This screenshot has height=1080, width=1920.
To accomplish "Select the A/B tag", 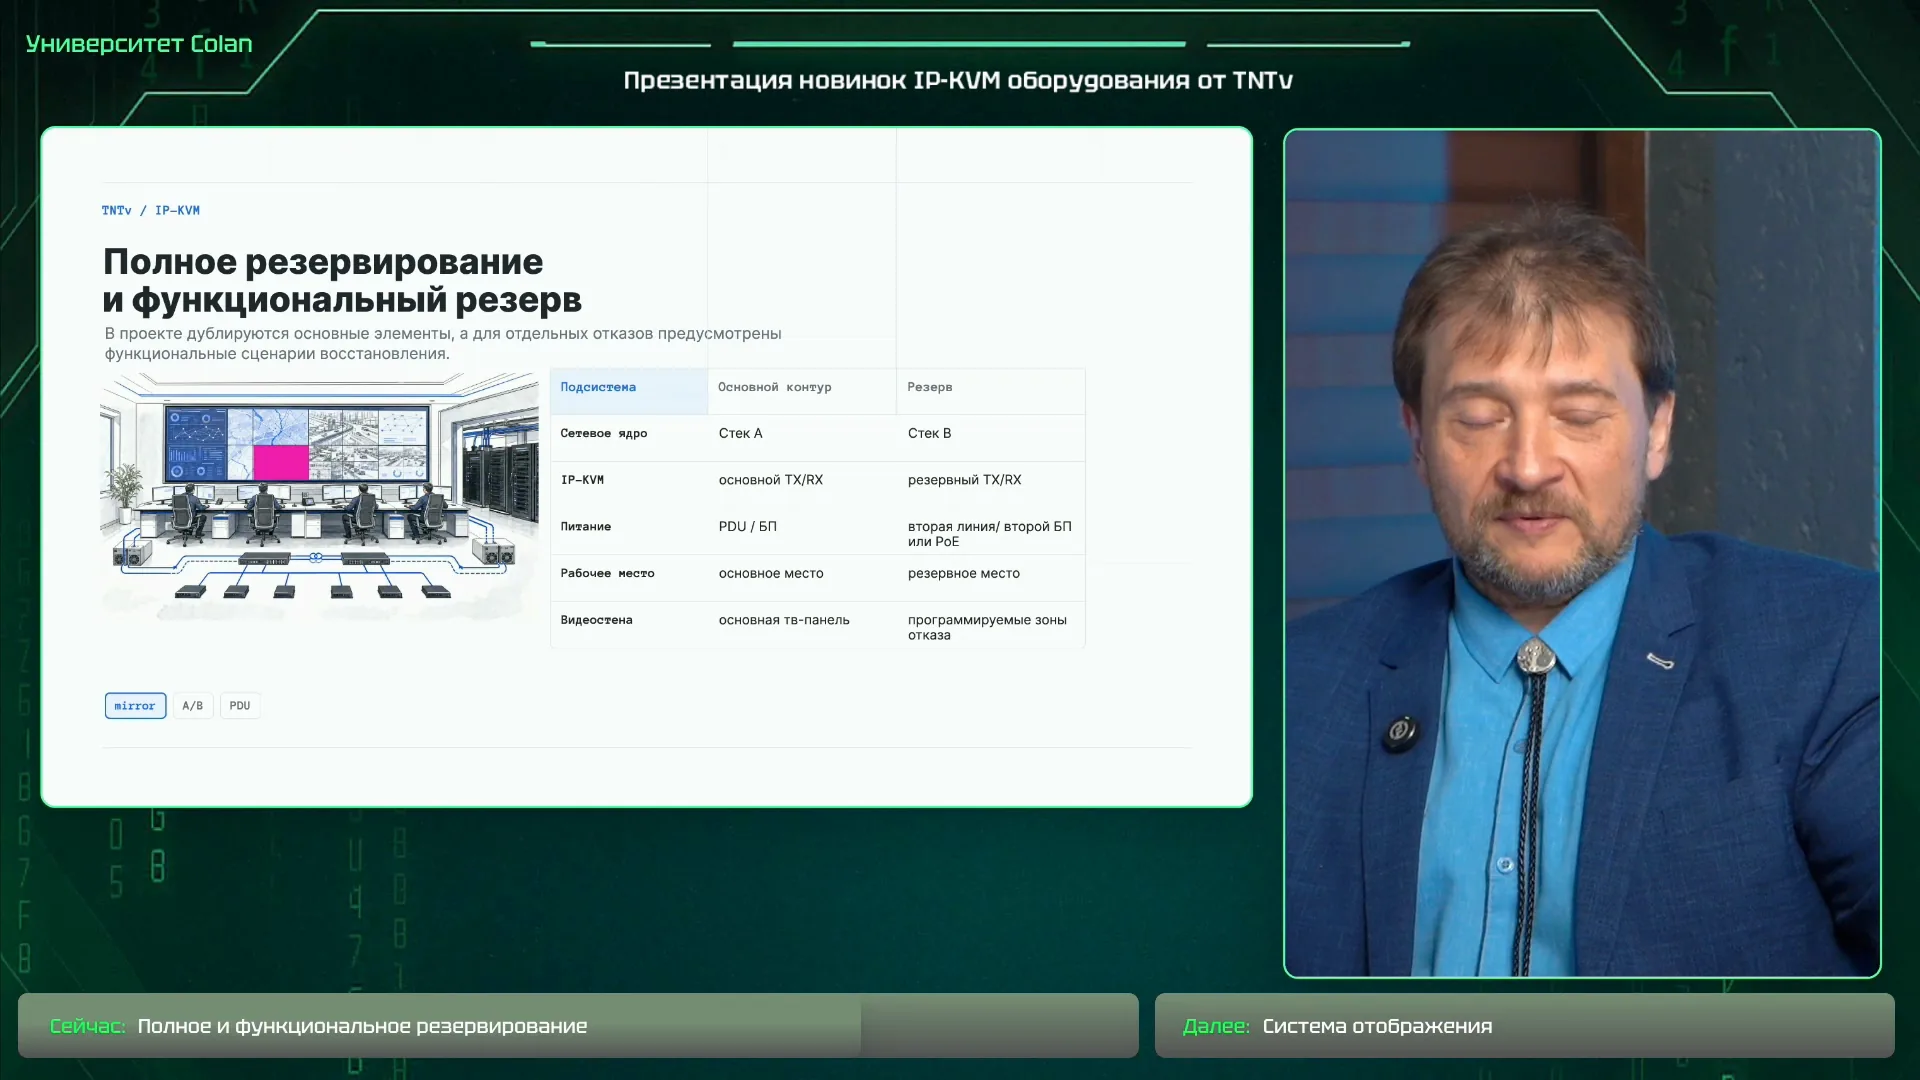I will [193, 706].
